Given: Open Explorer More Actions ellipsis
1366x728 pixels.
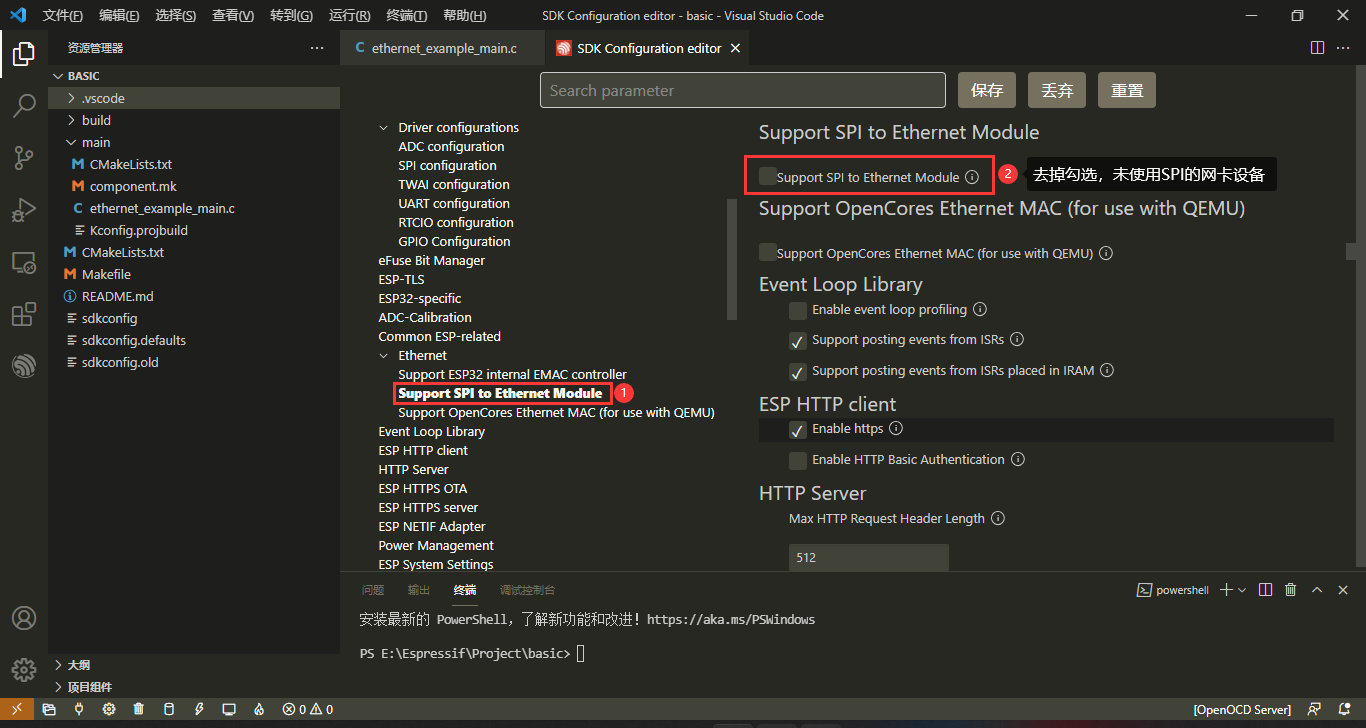Looking at the screenshot, I should point(317,48).
